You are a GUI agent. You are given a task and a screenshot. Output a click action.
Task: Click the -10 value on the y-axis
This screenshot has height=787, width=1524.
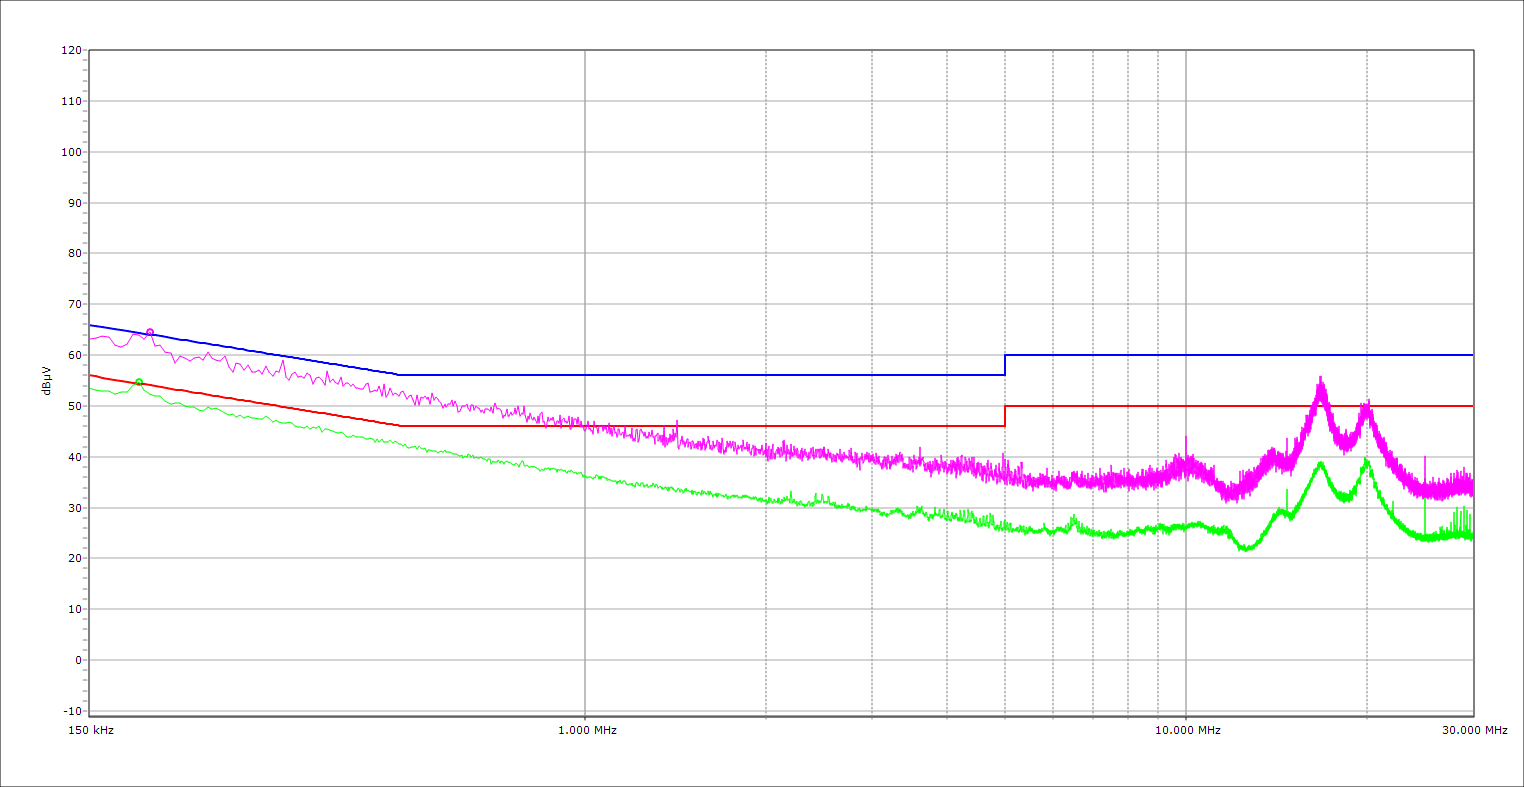point(71,711)
